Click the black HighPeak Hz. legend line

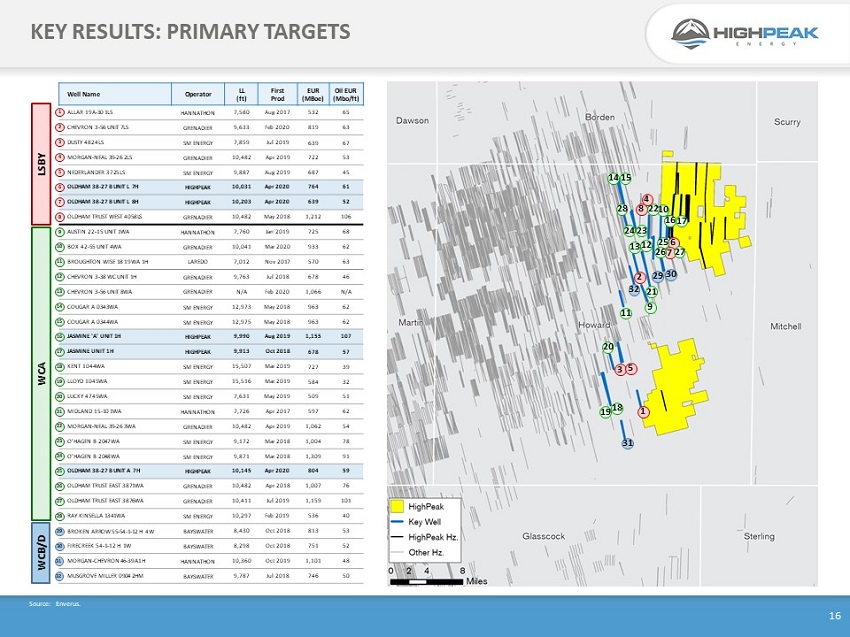tap(397, 537)
